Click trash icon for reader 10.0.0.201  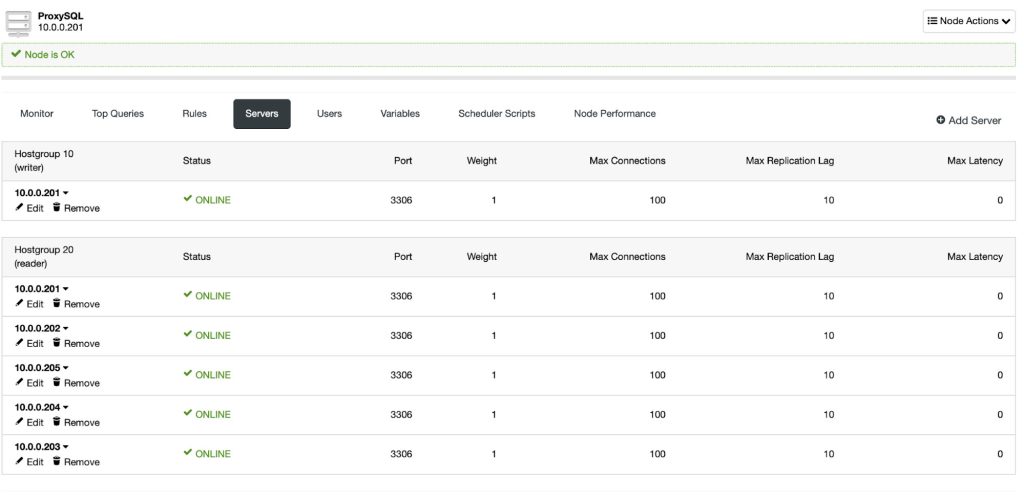click(56, 303)
